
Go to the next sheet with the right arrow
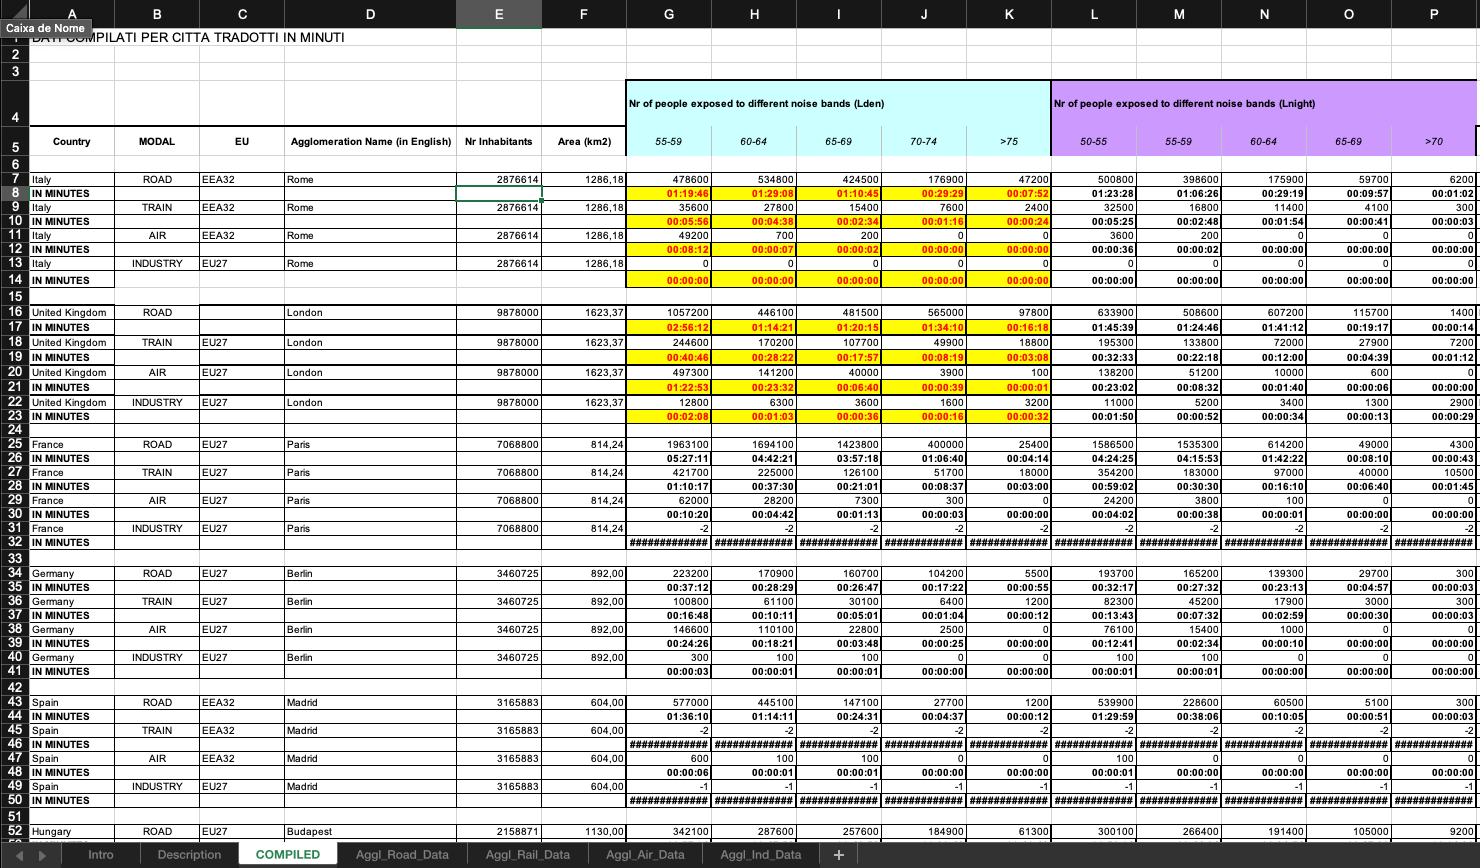(42, 855)
